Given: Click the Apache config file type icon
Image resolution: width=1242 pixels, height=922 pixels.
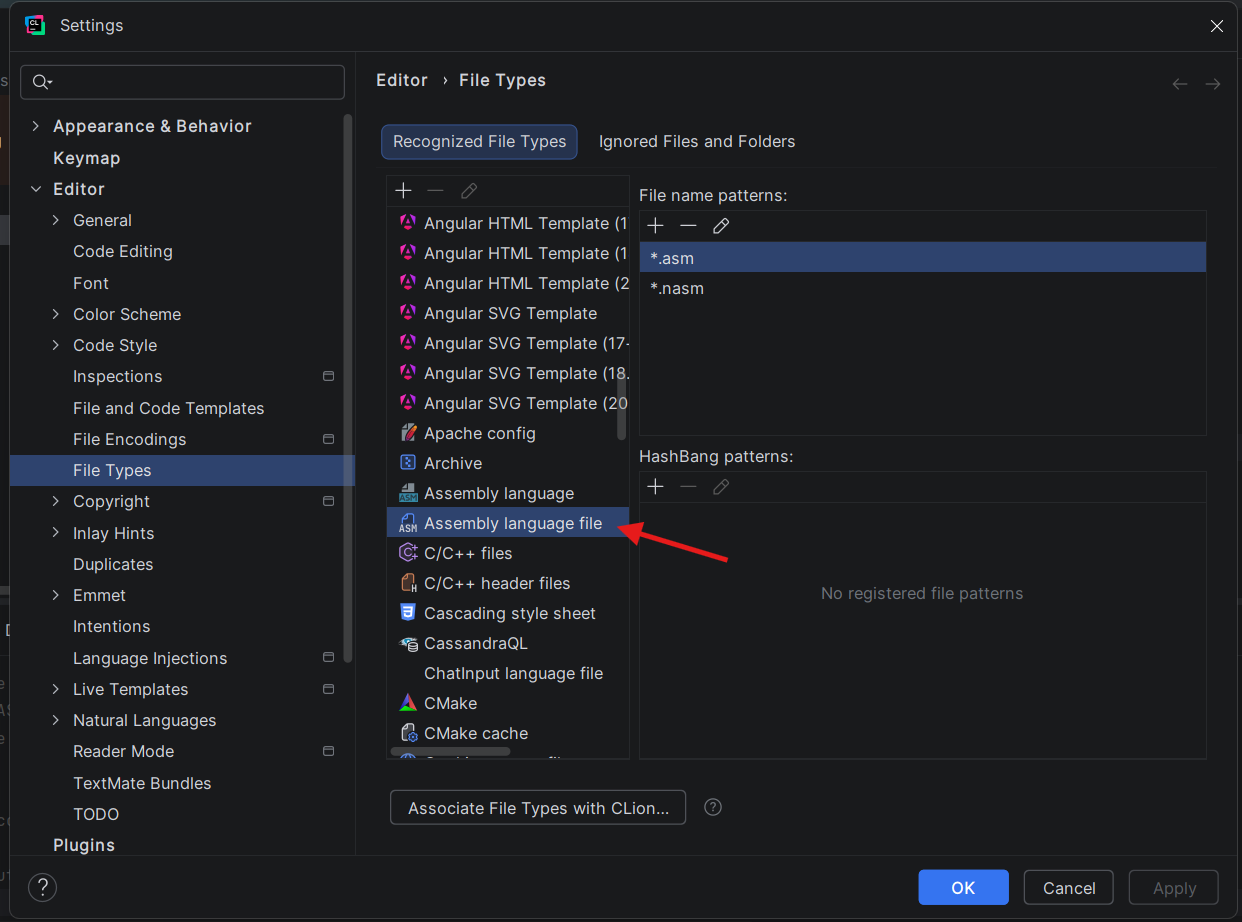Looking at the screenshot, I should [408, 433].
